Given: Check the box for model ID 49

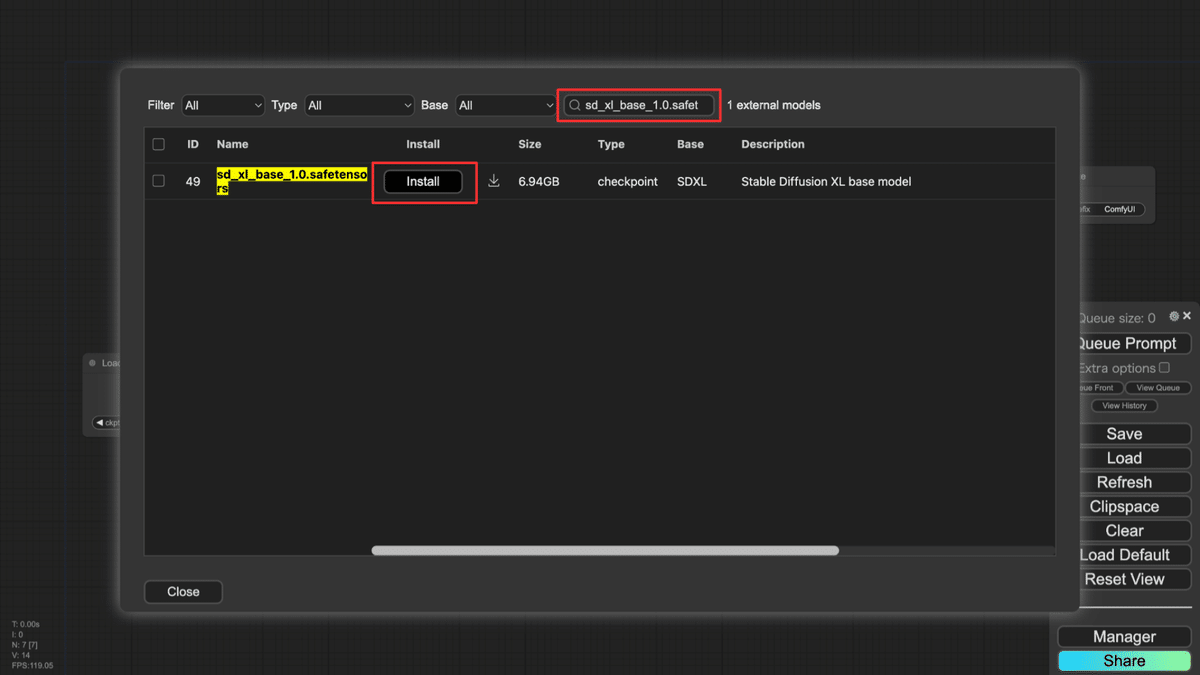Looking at the screenshot, I should point(158,181).
